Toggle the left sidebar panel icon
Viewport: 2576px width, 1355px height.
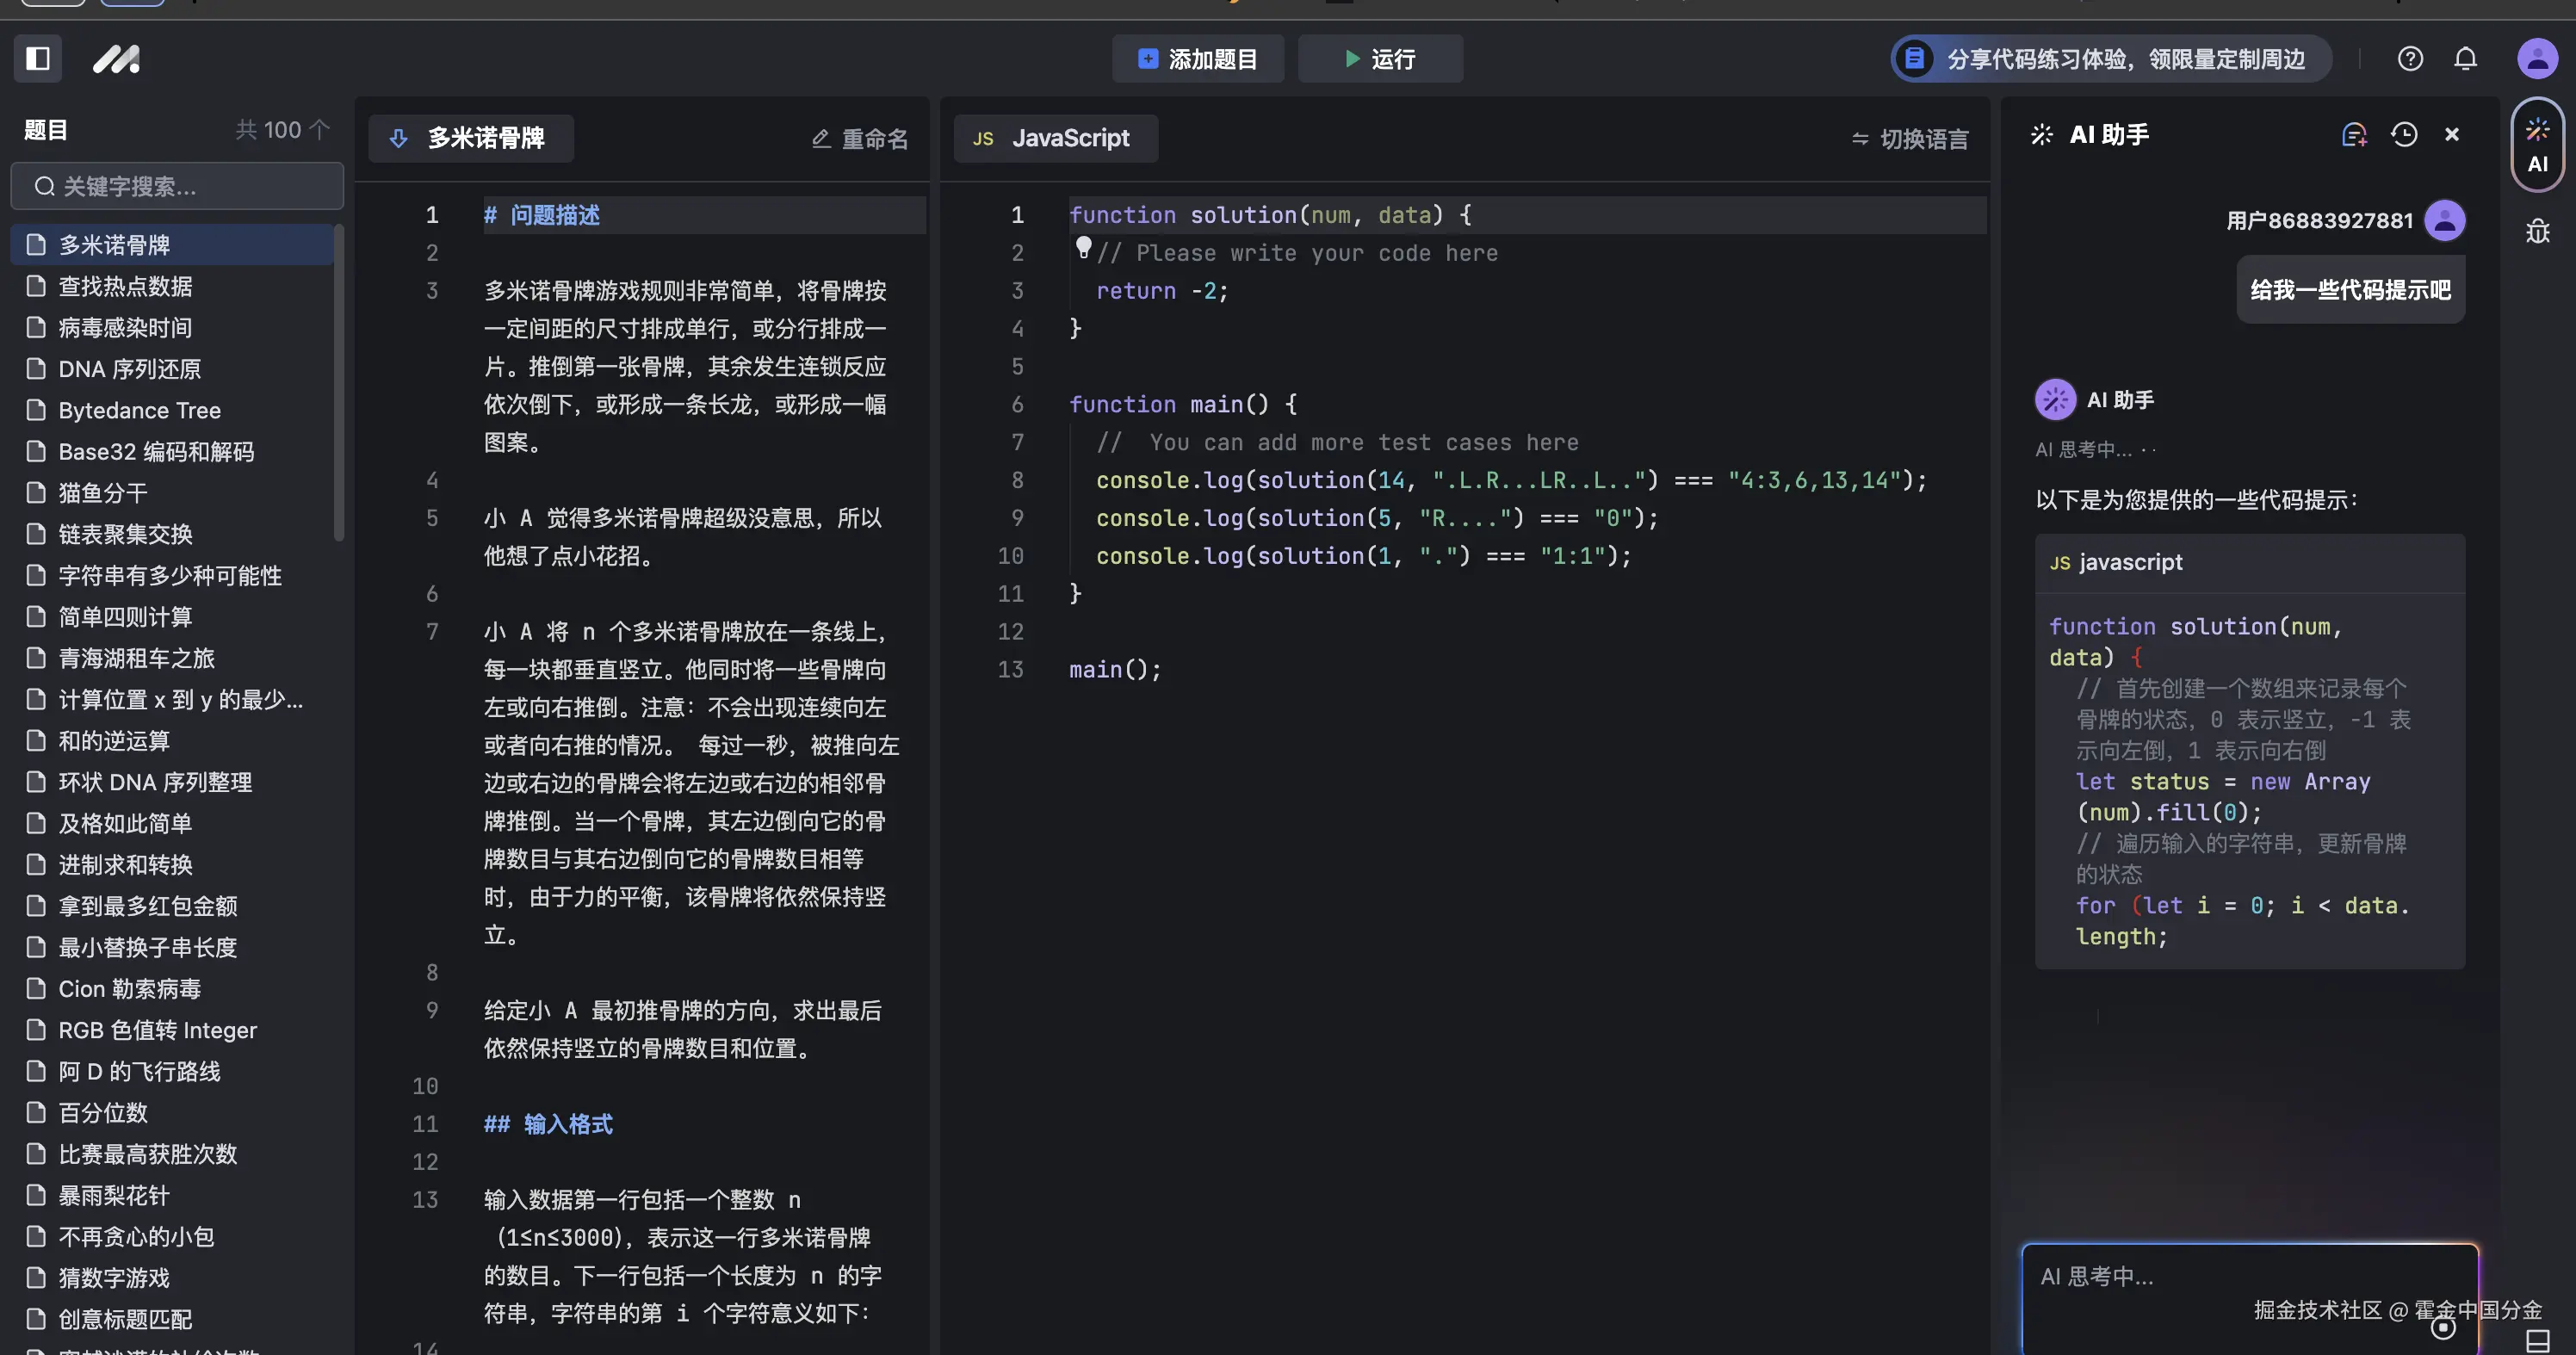[x=38, y=59]
